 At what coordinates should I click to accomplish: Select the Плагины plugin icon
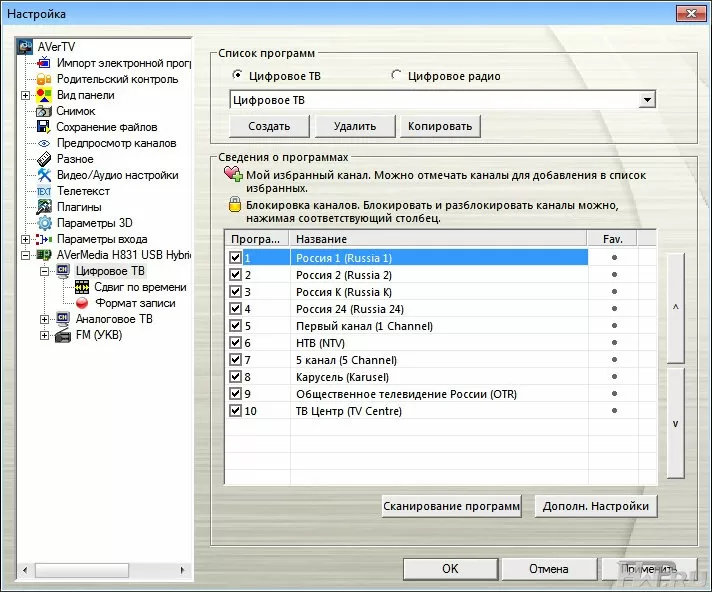(44, 207)
